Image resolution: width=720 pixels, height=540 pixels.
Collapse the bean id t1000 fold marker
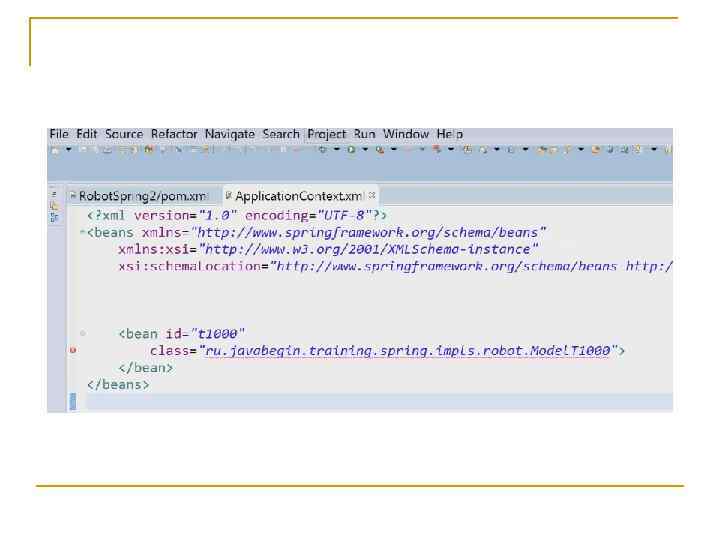[x=83, y=333]
